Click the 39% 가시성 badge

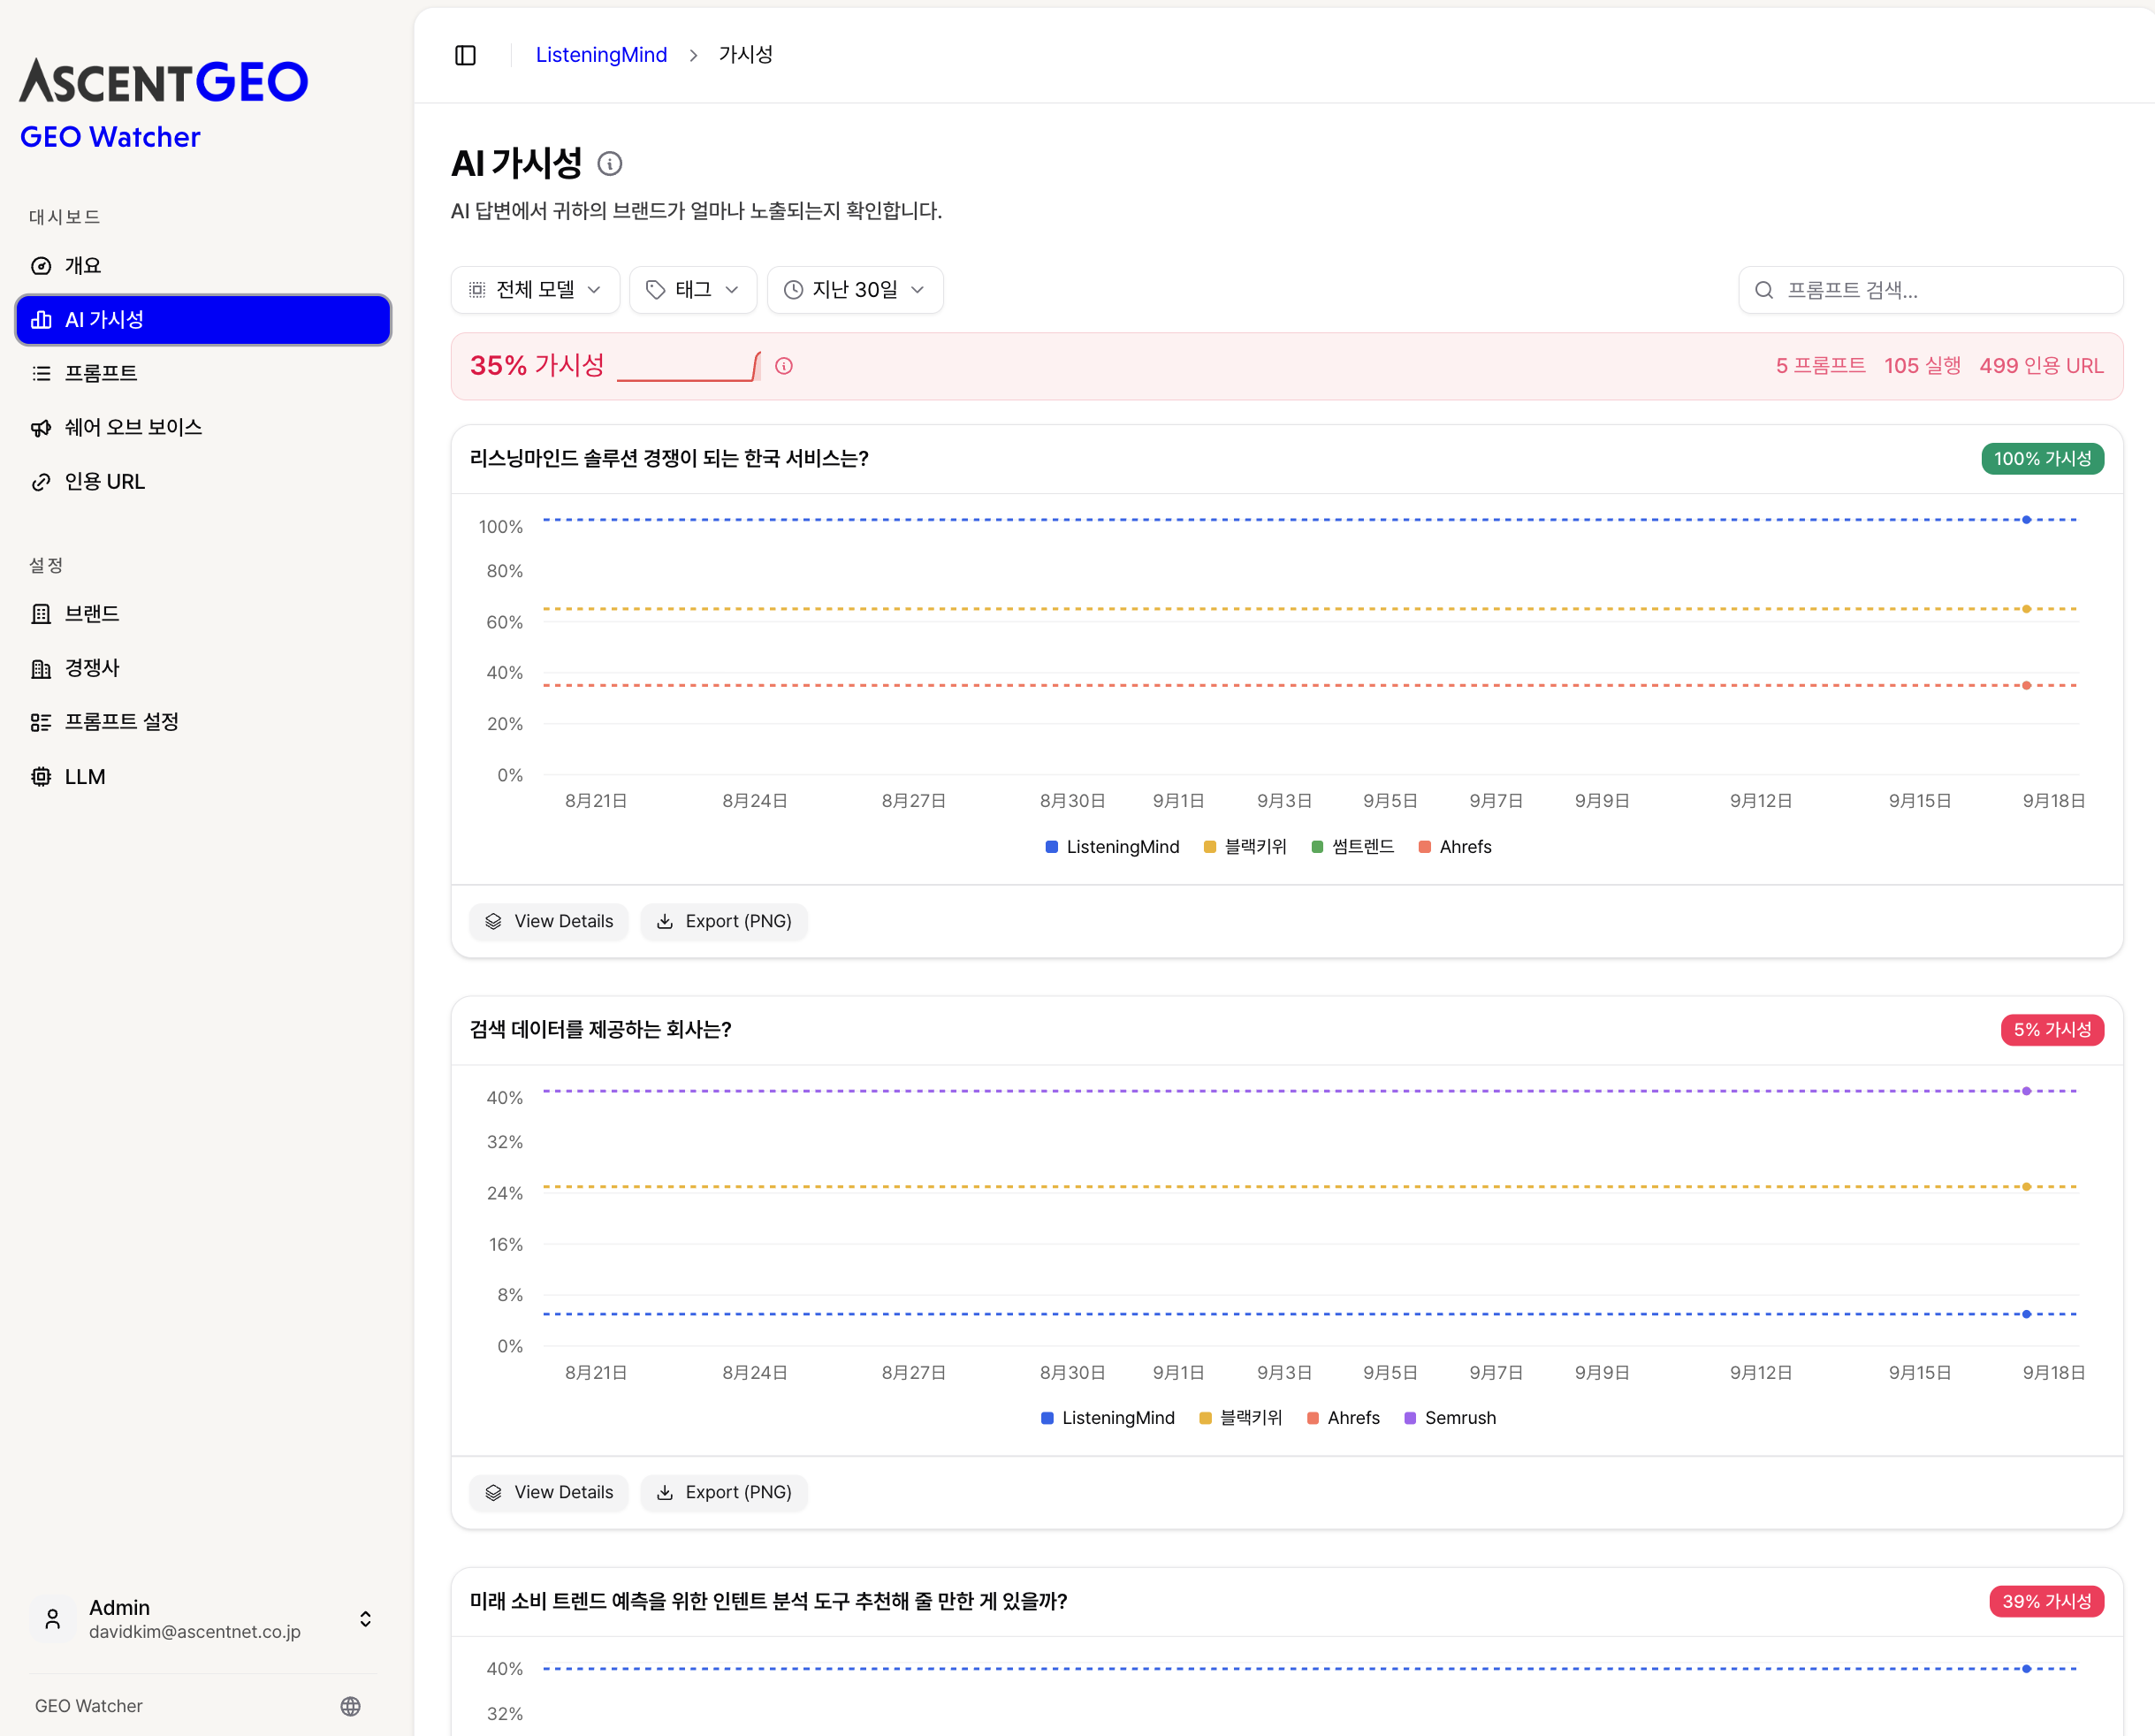(2046, 1602)
